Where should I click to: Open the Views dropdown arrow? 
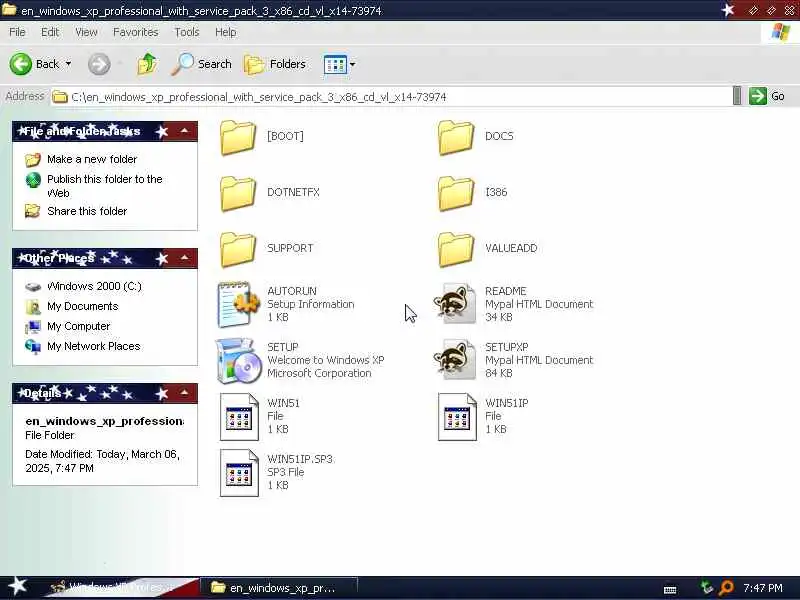pos(352,65)
